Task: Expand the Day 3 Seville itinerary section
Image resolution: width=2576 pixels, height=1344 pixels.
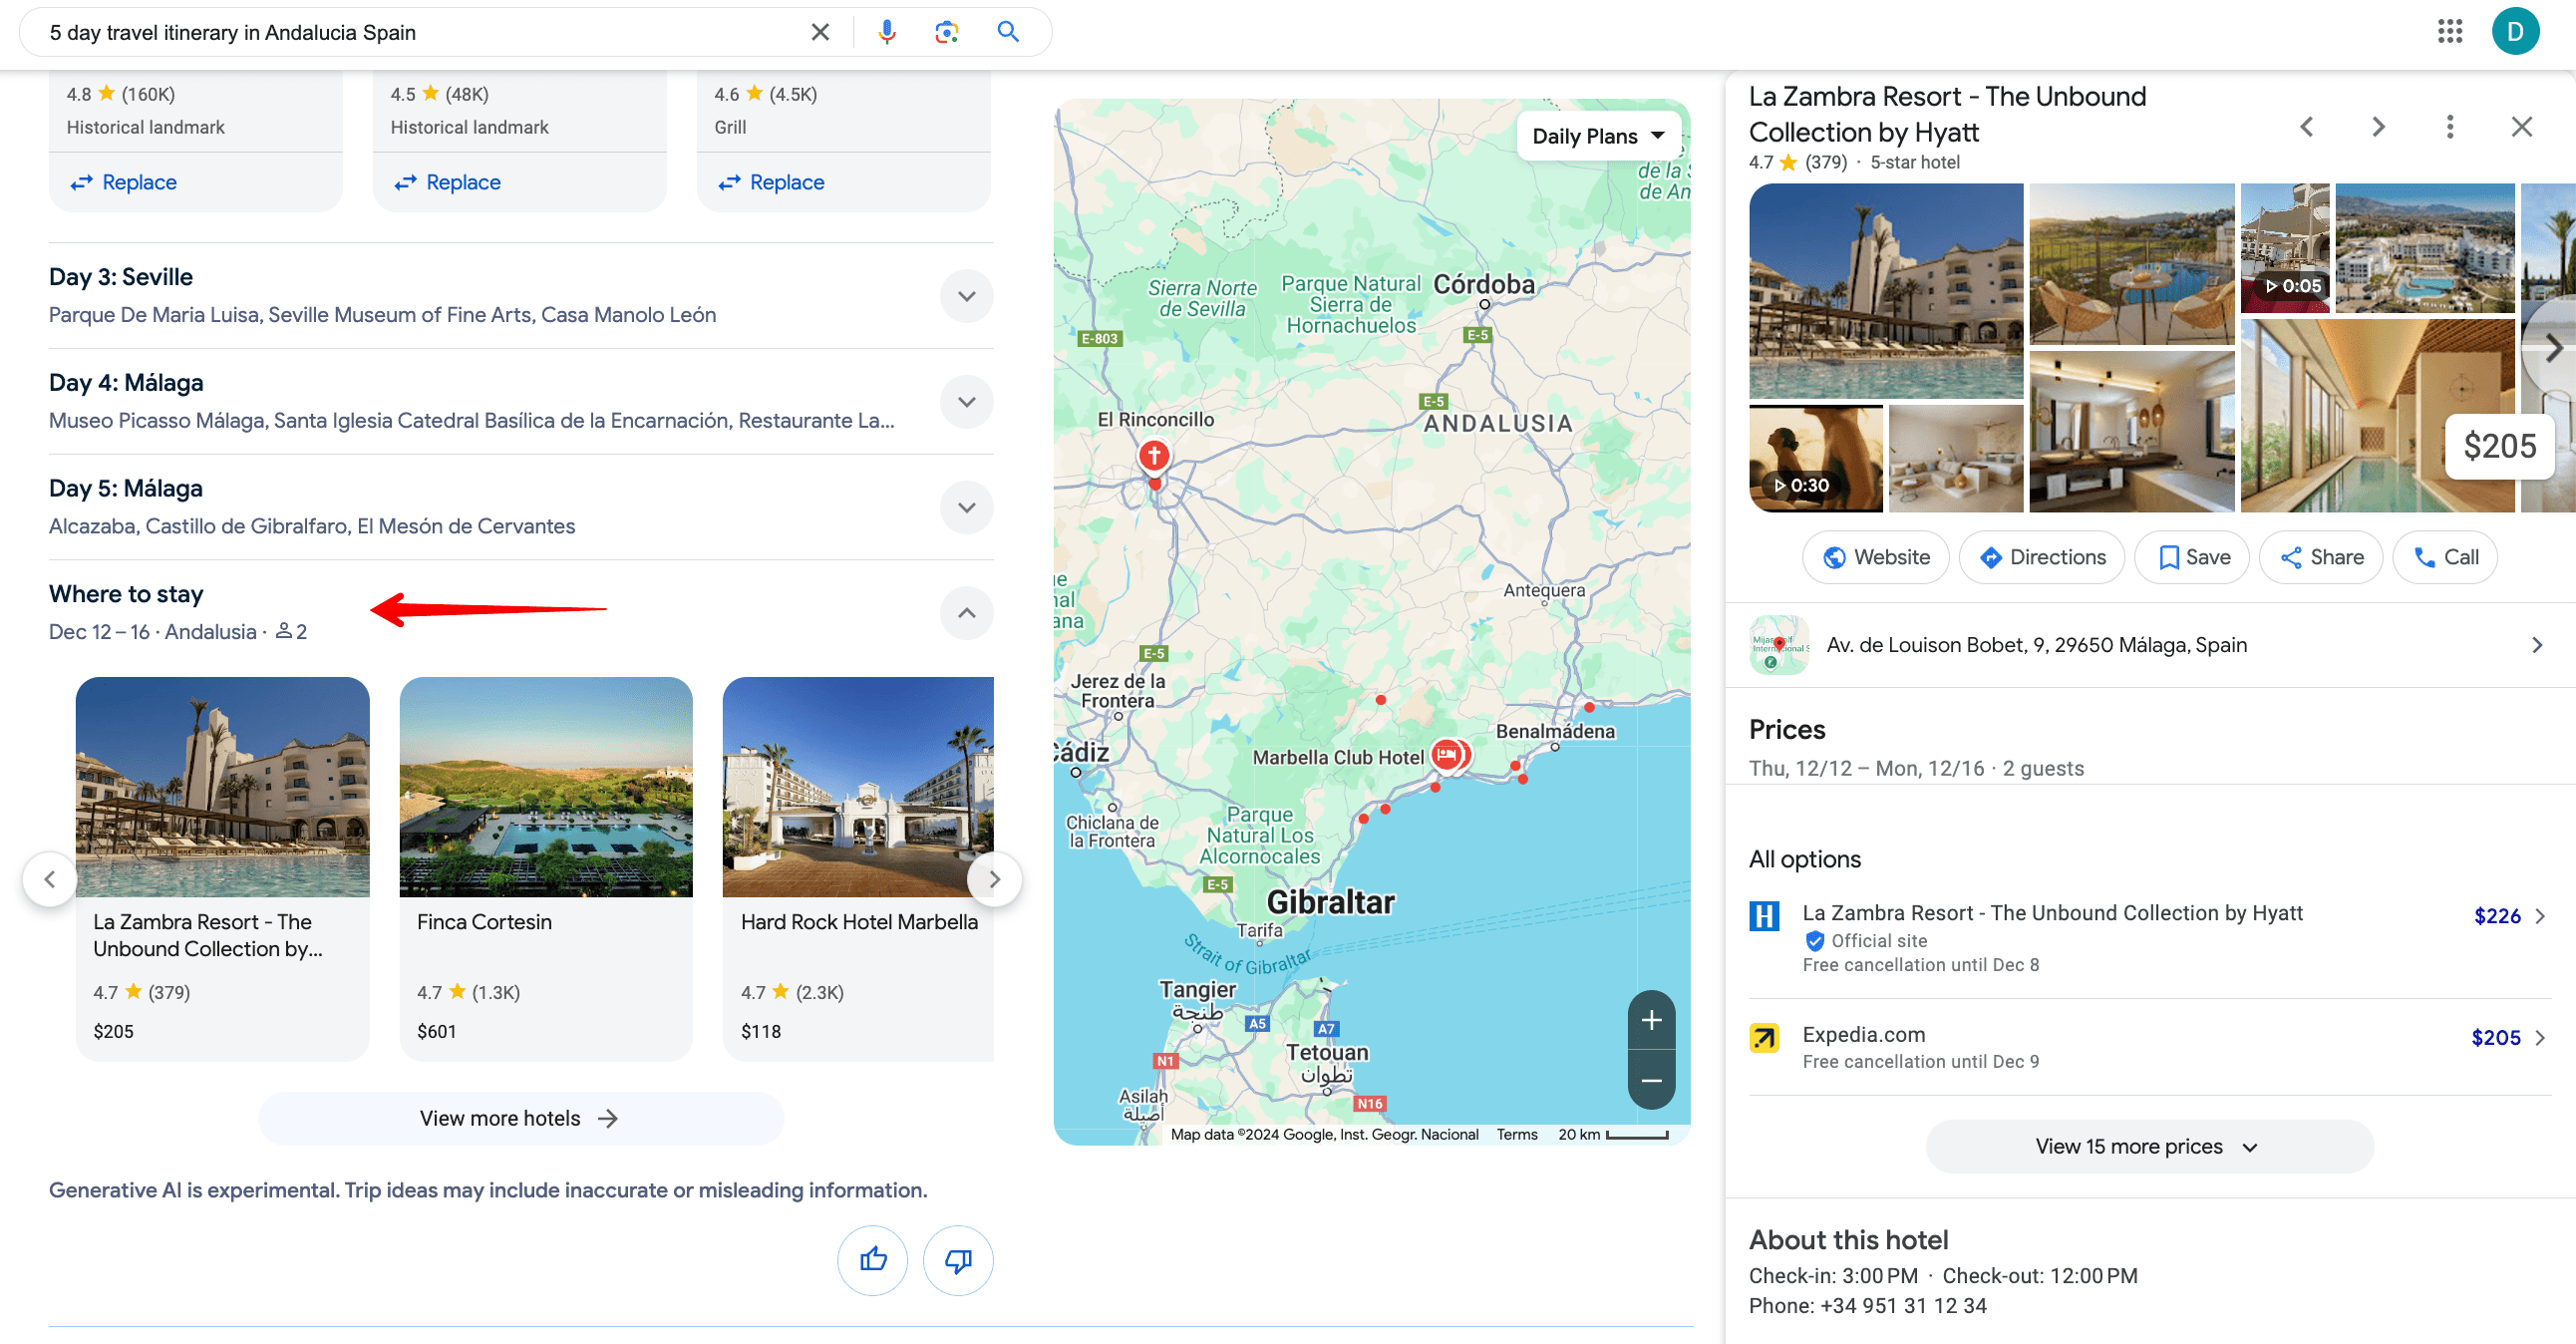Action: click(x=966, y=293)
